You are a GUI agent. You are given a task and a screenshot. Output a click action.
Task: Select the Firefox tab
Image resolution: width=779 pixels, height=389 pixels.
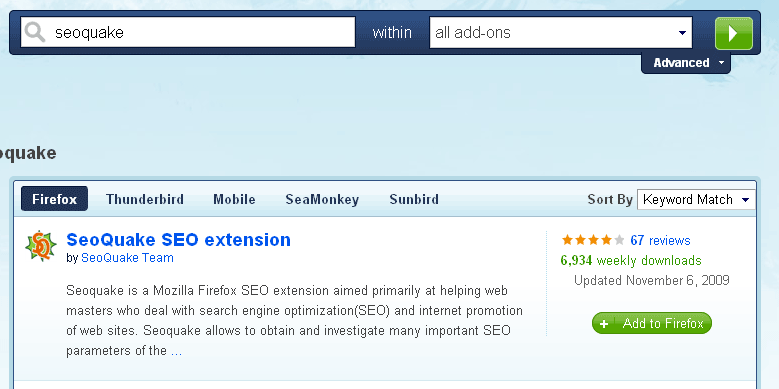(x=55, y=199)
